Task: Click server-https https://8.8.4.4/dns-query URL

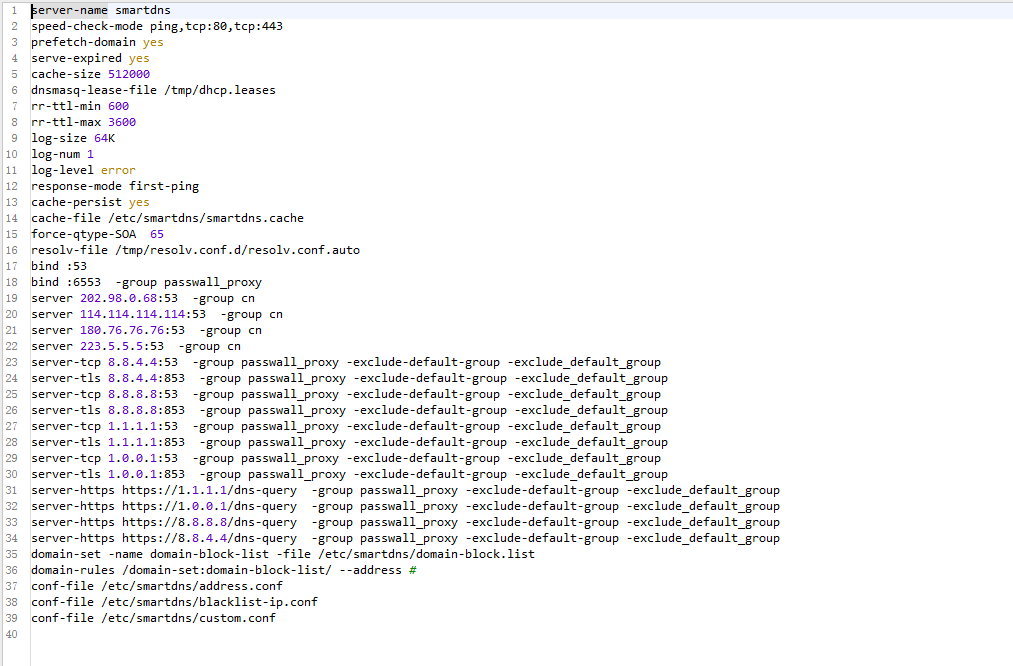Action: coord(209,538)
